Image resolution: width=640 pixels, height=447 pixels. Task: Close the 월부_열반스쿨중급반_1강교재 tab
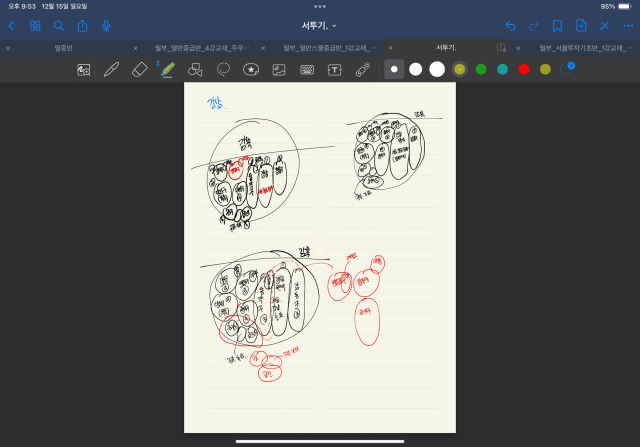pyautogui.click(x=263, y=48)
